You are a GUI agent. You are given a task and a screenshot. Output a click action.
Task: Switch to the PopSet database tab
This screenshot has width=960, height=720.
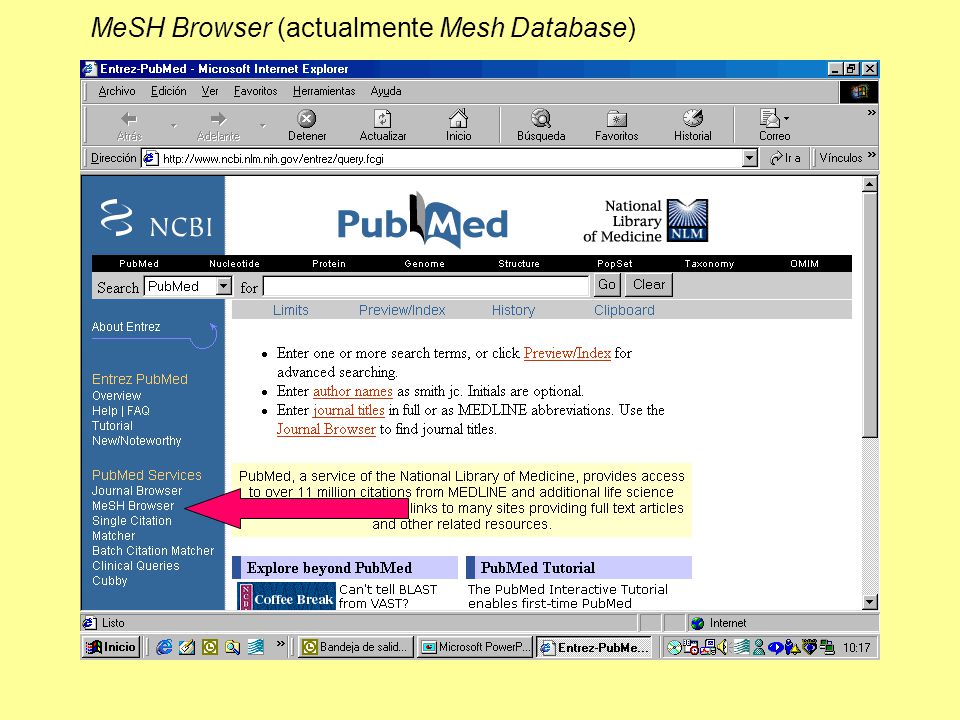tap(615, 264)
